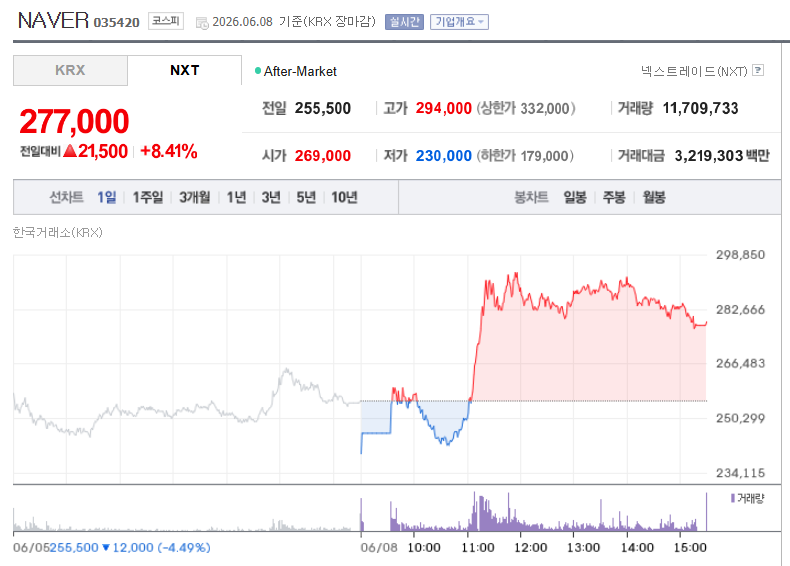The height and width of the screenshot is (566, 790).
Task: Select the 5년 line chart range
Action: pos(306,197)
